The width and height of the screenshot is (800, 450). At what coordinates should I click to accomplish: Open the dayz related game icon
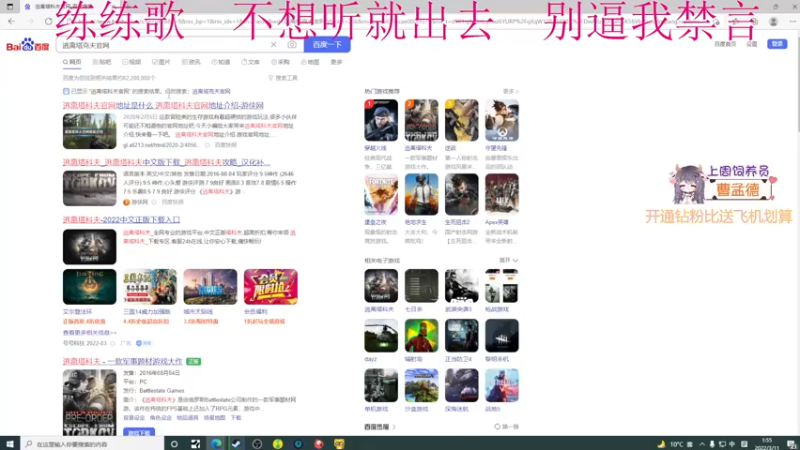tap(381, 336)
